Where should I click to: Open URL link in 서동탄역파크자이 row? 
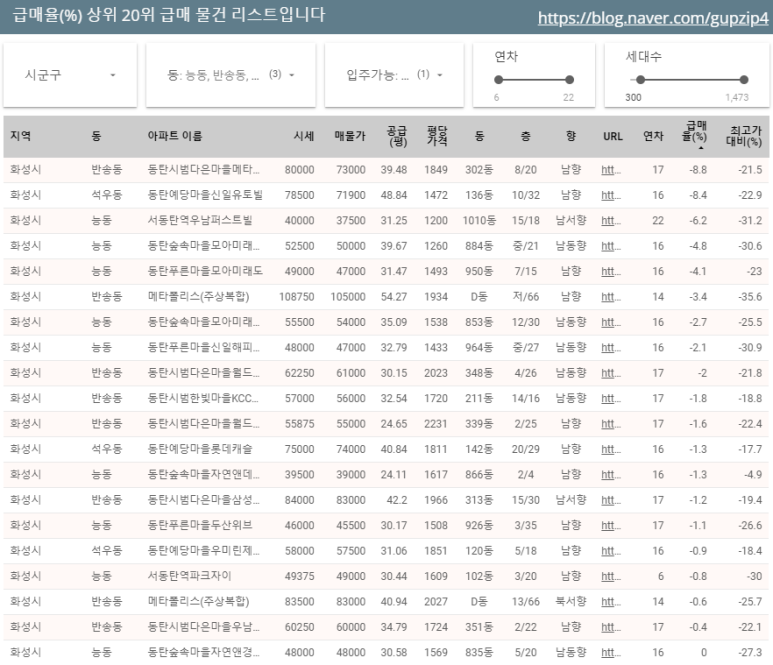pyautogui.click(x=611, y=576)
